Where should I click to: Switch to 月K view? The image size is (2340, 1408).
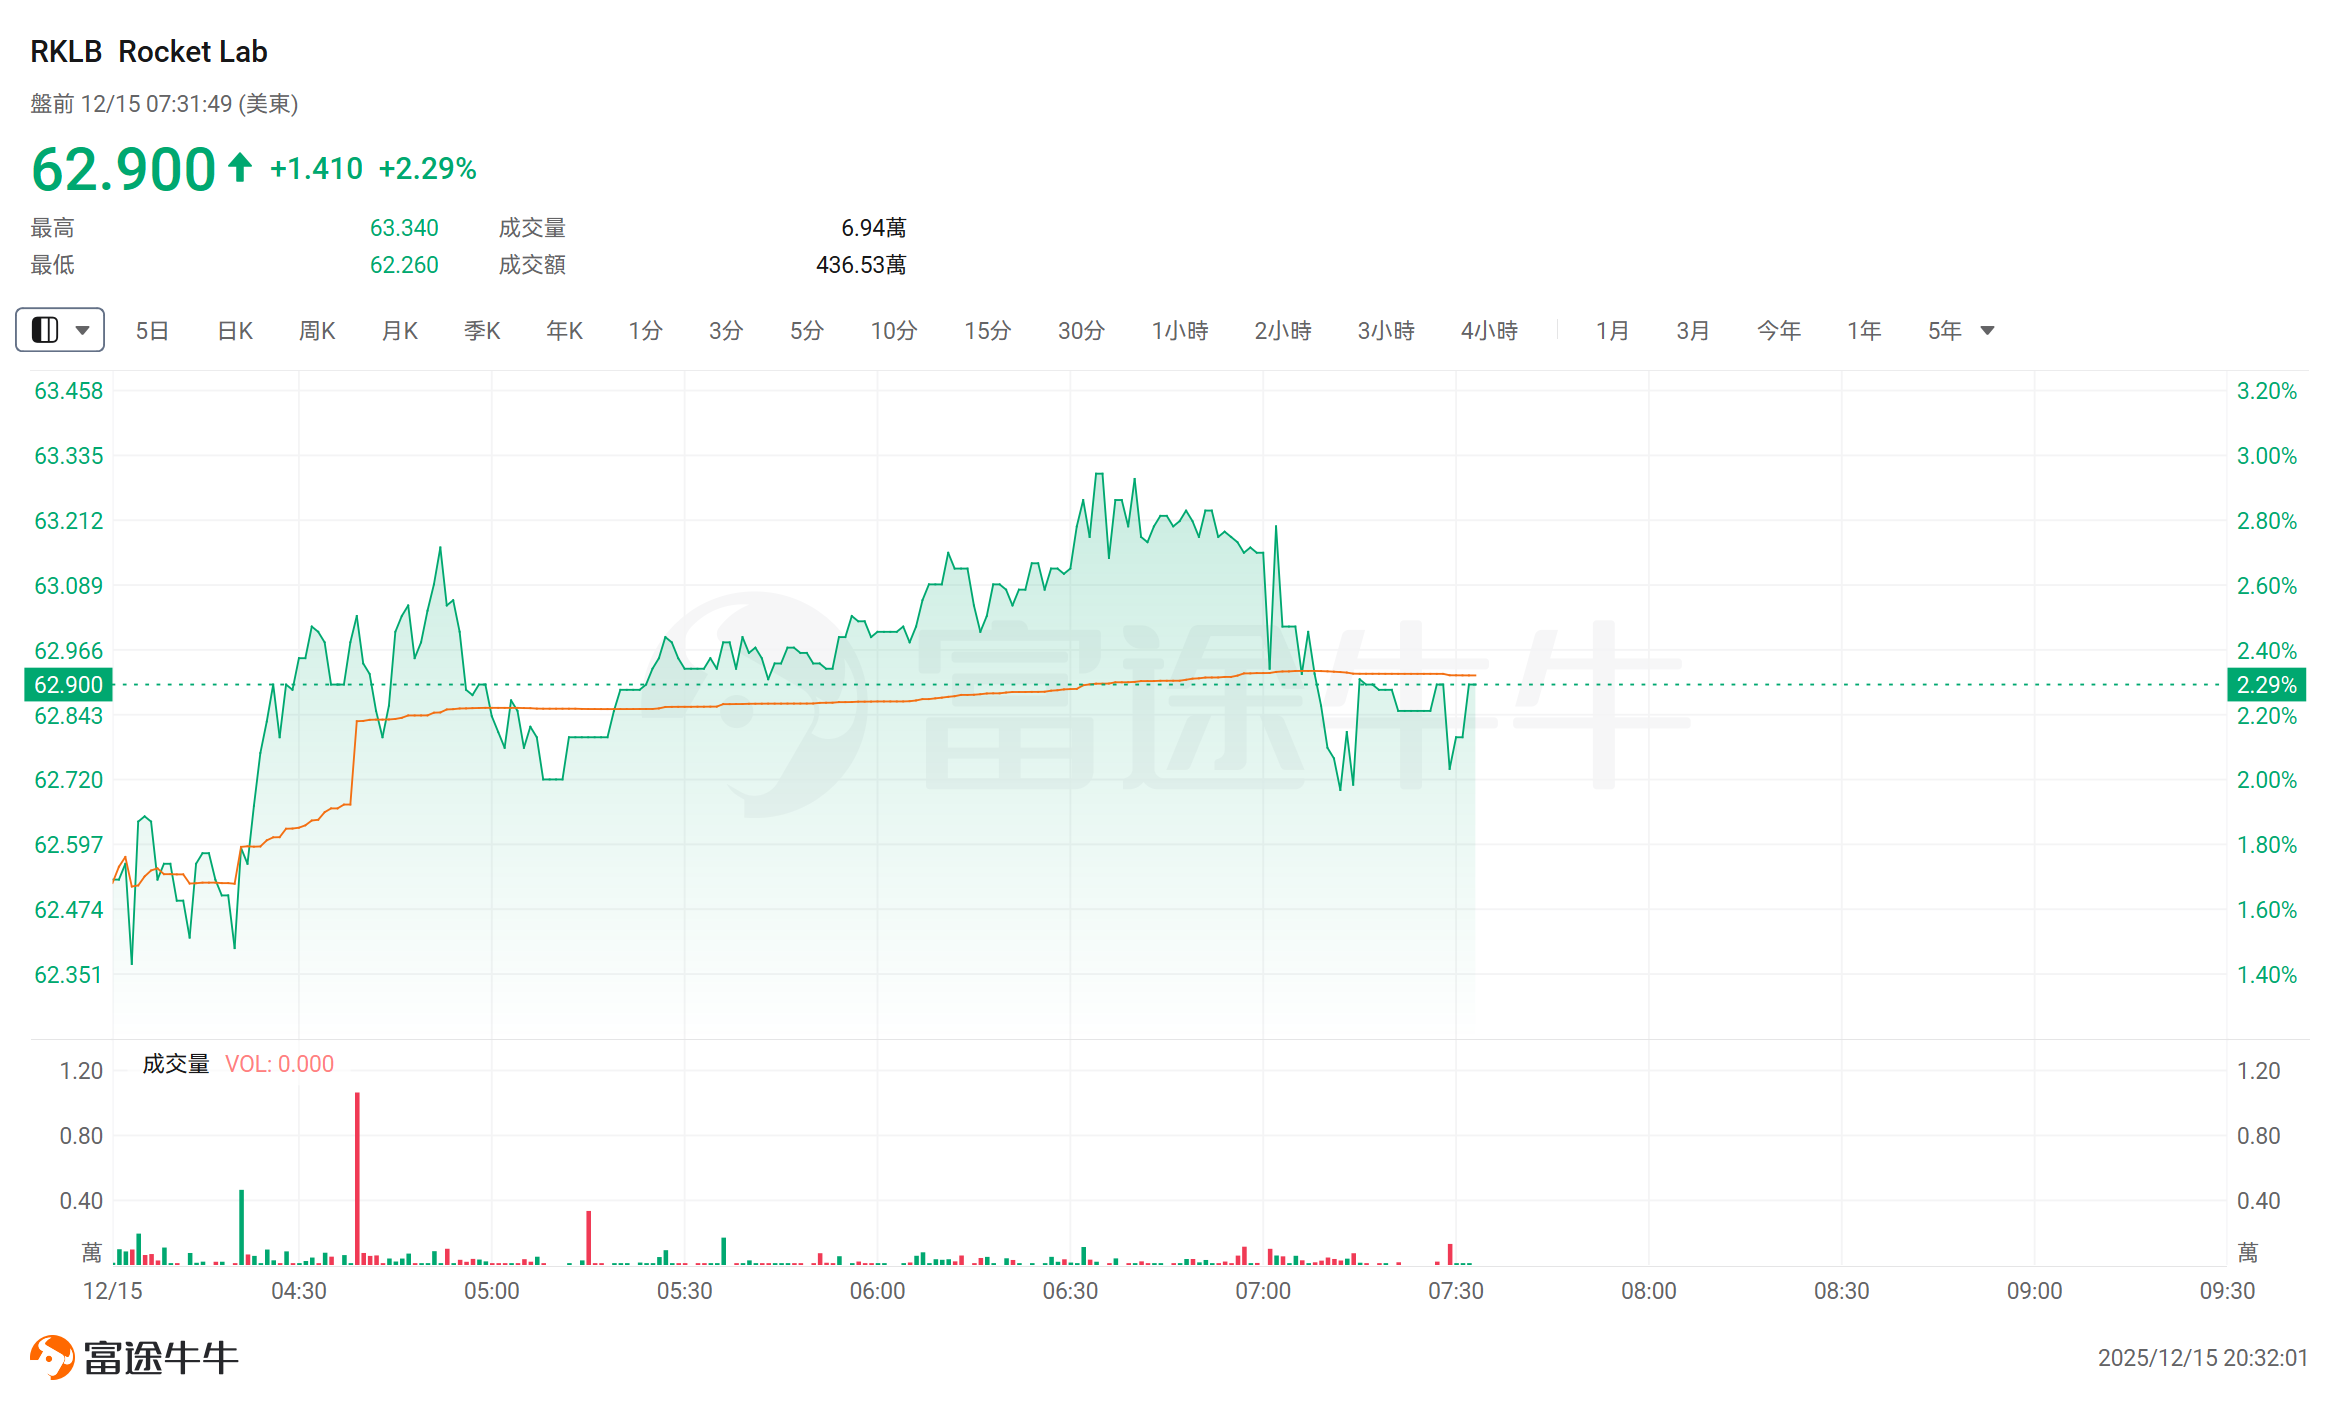tap(400, 330)
